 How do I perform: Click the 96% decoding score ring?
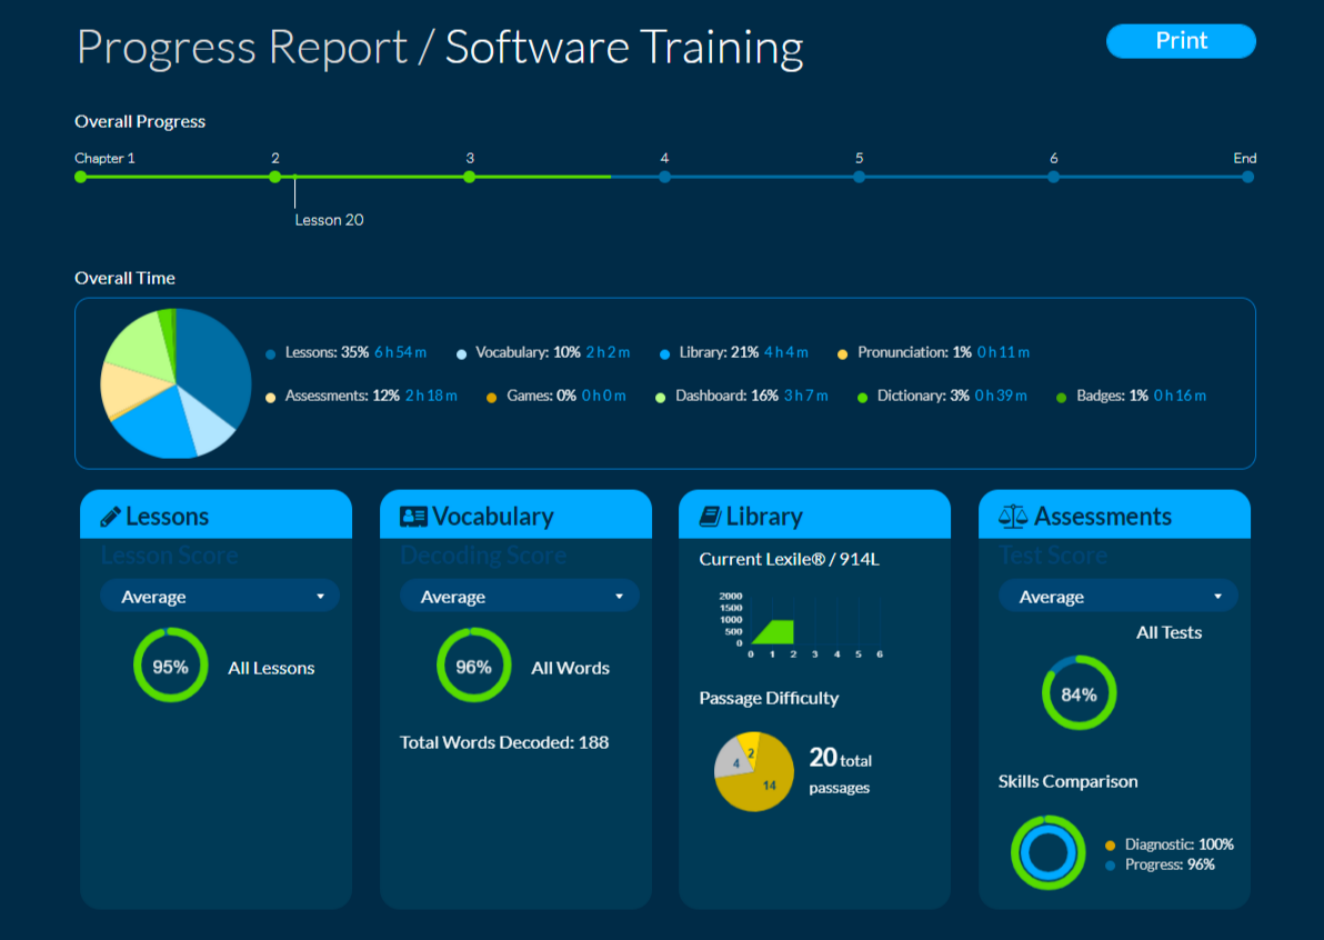click(x=474, y=665)
